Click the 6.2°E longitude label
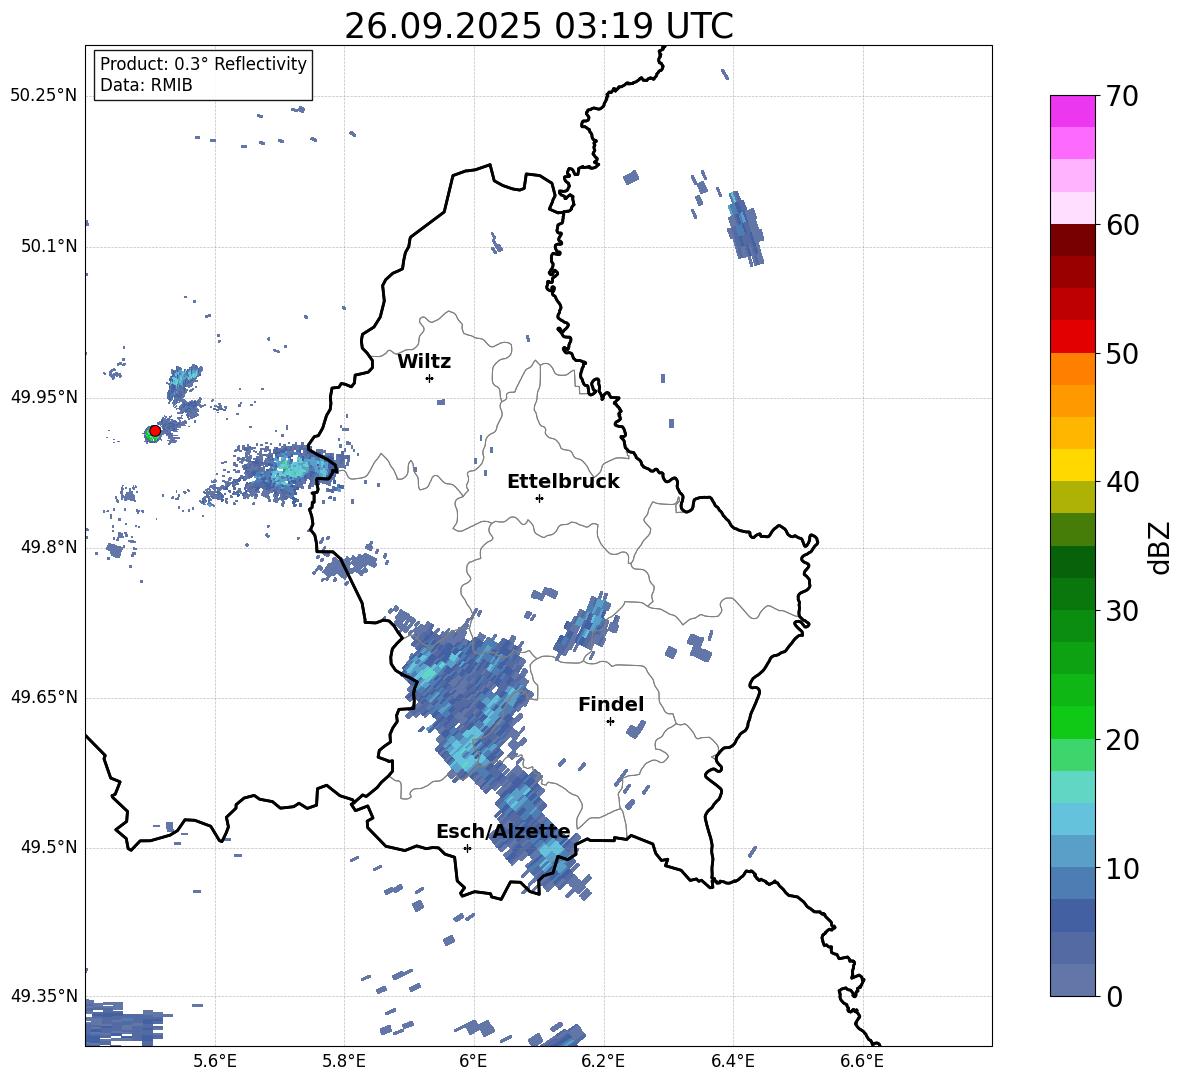This screenshot has width=1184, height=1081. coord(603,1061)
